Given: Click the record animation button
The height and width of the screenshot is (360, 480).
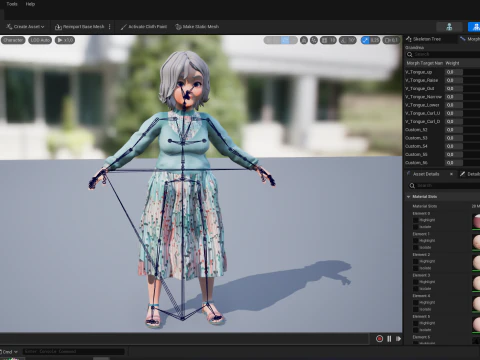Looking at the screenshot, I should pos(379,339).
